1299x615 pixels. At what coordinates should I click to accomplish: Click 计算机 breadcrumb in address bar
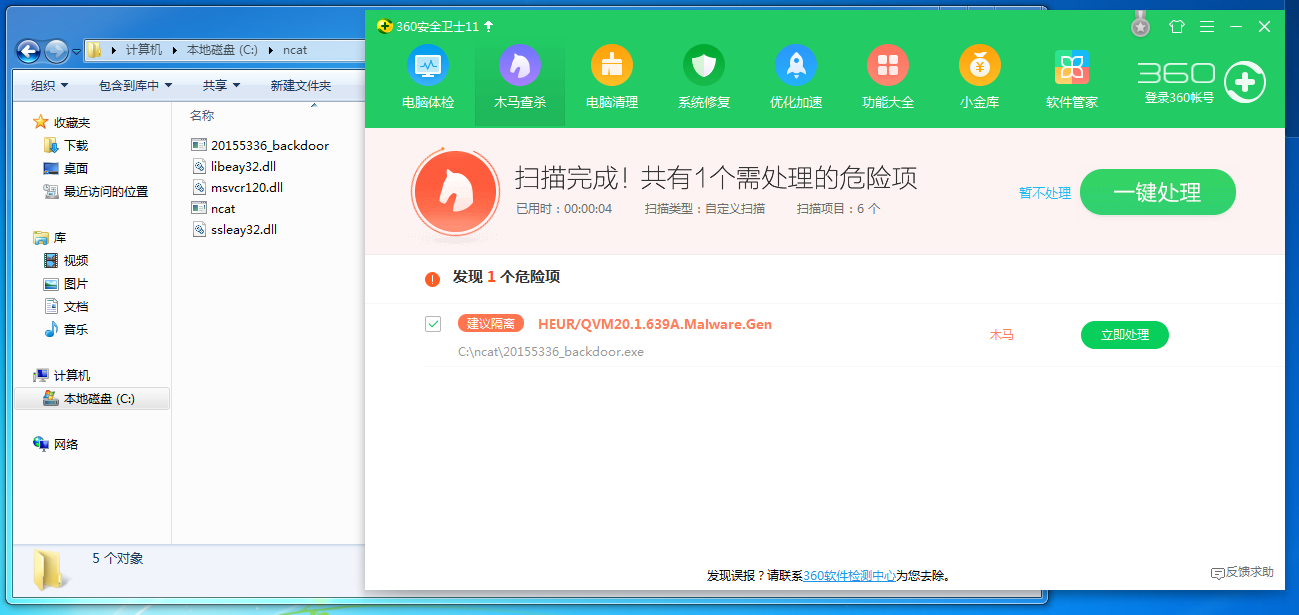click(143, 50)
